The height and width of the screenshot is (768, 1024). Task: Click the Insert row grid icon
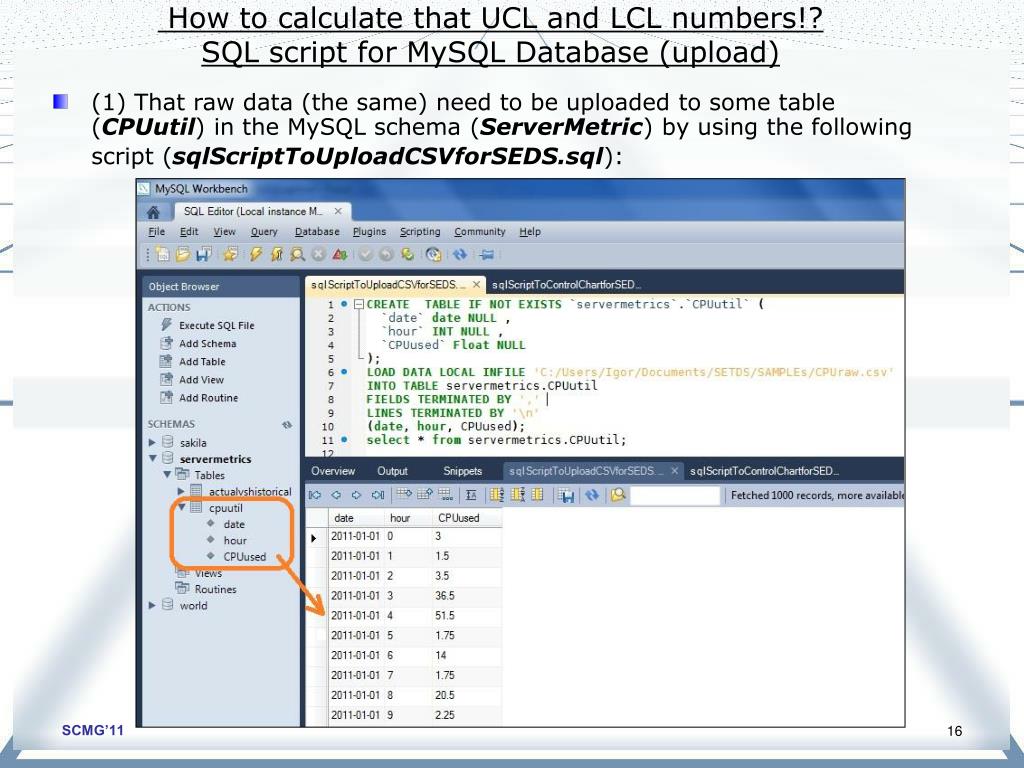click(404, 494)
